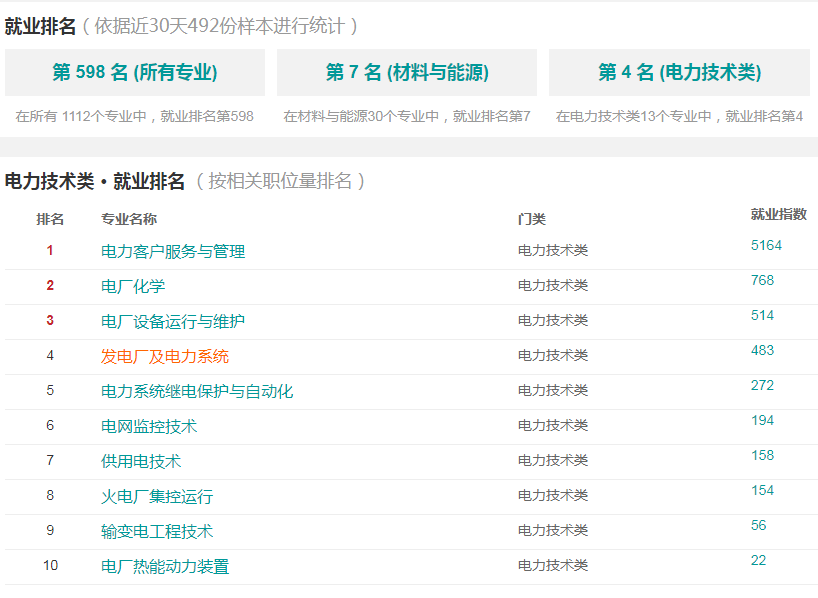Select the 第 598 名 (所有专业) ranking box
This screenshot has height=598, width=818.
pos(135,72)
